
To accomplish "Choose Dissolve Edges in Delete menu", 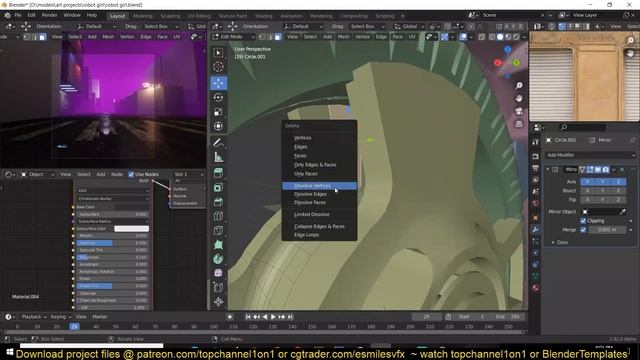I will [319, 194].
